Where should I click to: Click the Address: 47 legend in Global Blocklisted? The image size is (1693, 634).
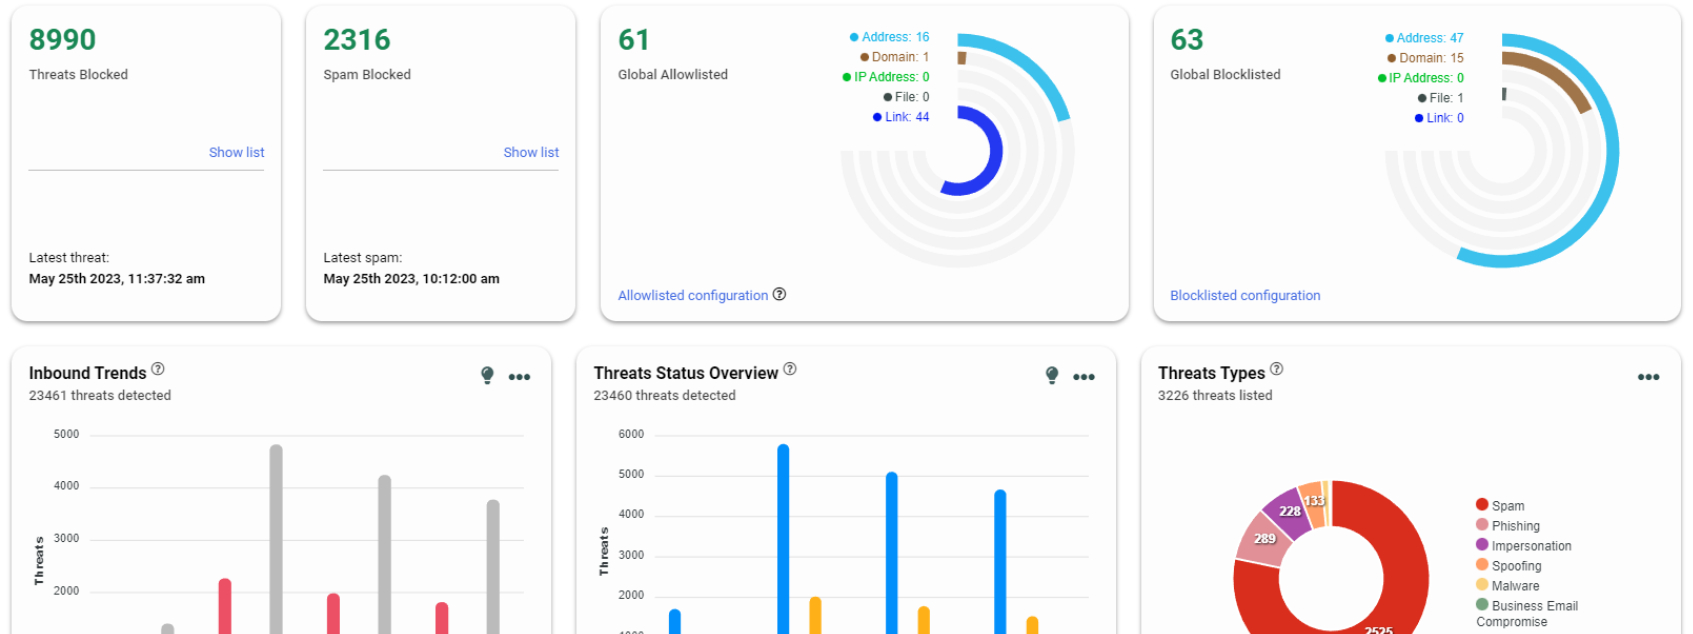tap(1424, 38)
